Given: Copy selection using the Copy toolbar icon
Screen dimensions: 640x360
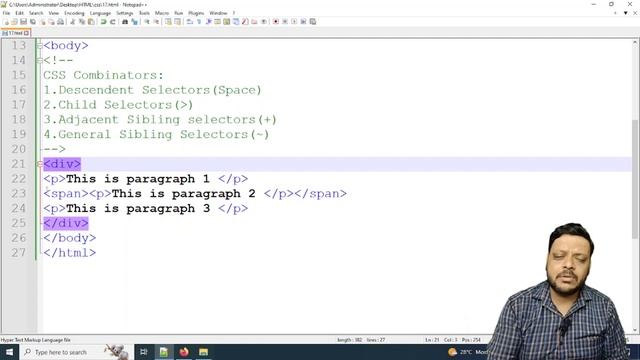Looking at the screenshot, I should pyautogui.click(x=82, y=22).
